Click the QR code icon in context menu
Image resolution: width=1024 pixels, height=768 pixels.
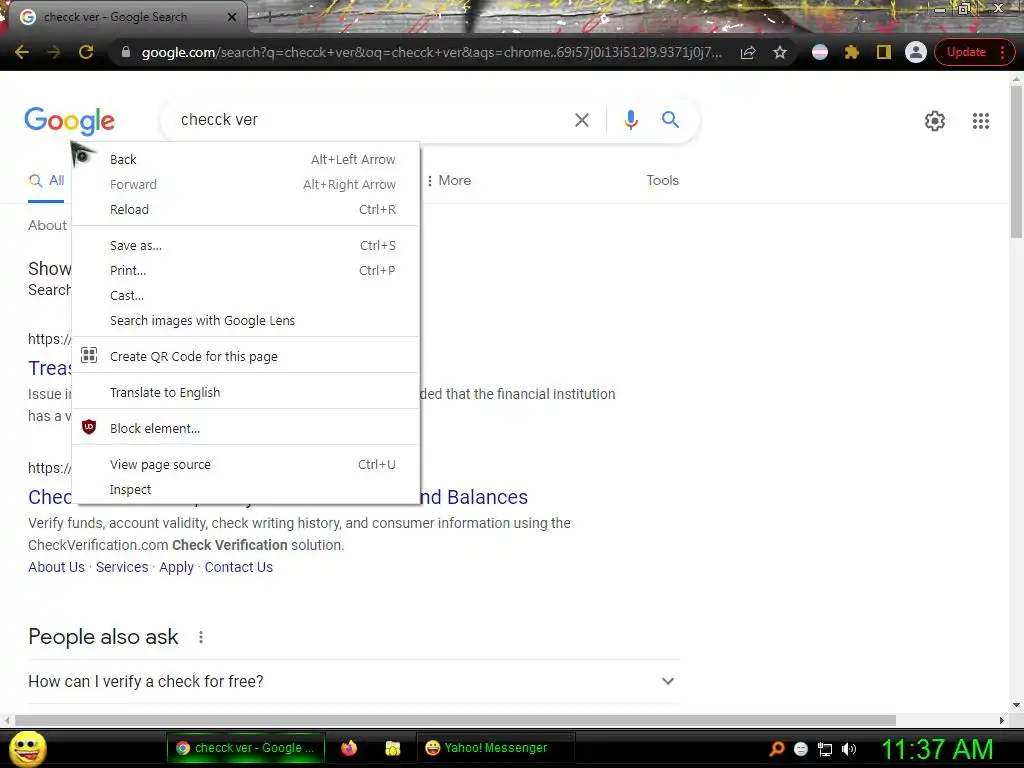pos(89,355)
